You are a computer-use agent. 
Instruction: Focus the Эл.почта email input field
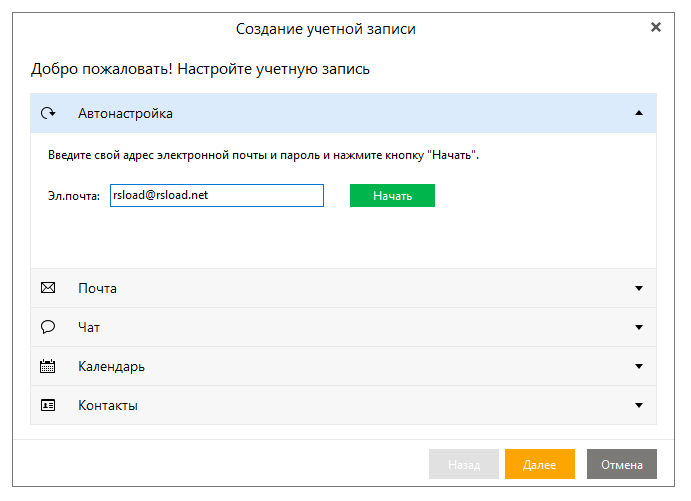(x=217, y=195)
